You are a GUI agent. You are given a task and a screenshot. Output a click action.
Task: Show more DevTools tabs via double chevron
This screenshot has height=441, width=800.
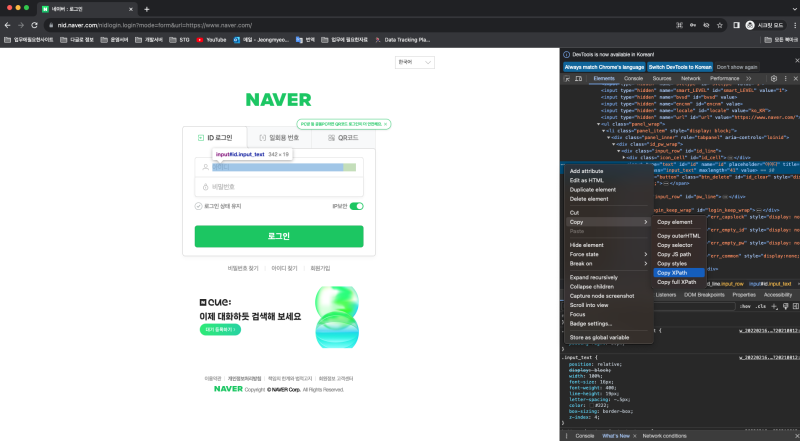point(748,79)
